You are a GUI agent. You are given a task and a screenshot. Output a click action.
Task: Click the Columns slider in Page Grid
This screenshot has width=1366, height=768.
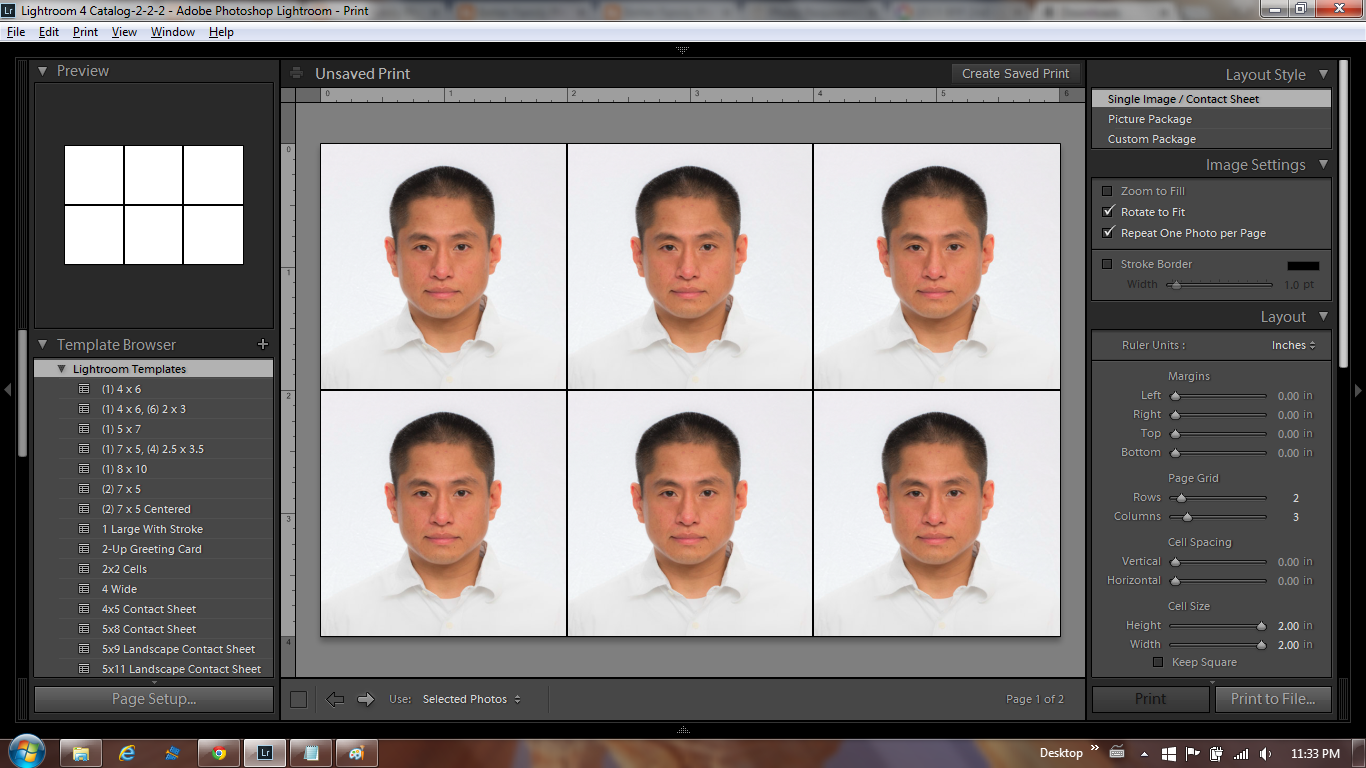[1218, 517]
